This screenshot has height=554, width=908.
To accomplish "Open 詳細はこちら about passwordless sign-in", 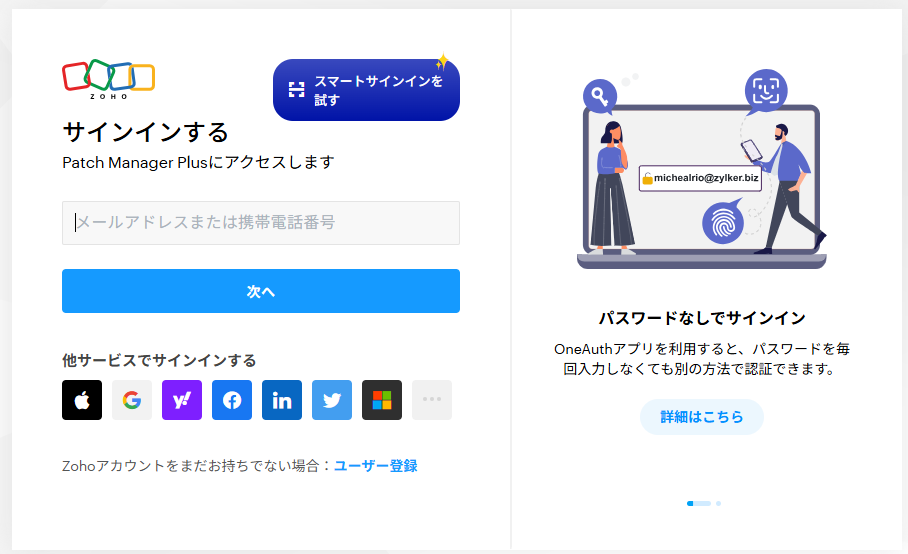I will [702, 417].
